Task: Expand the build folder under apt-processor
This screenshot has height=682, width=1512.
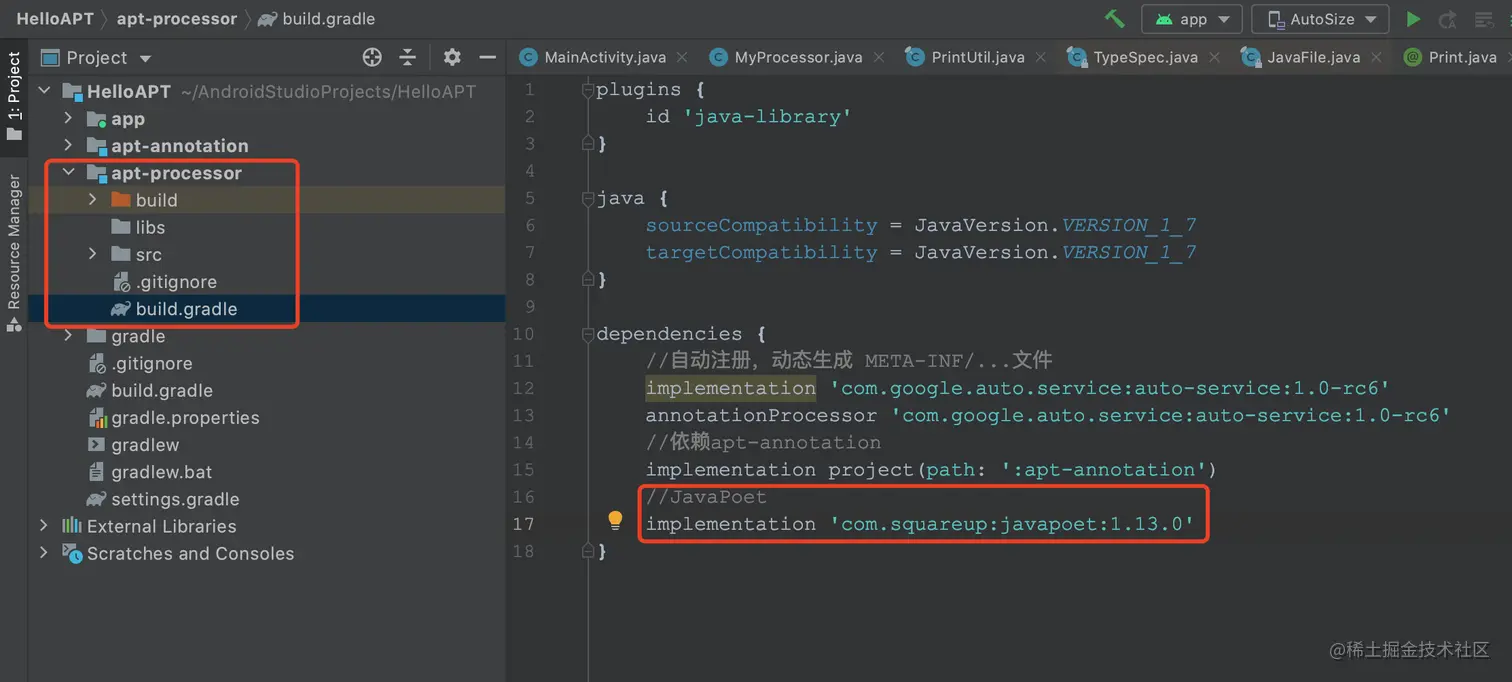Action: pos(92,199)
